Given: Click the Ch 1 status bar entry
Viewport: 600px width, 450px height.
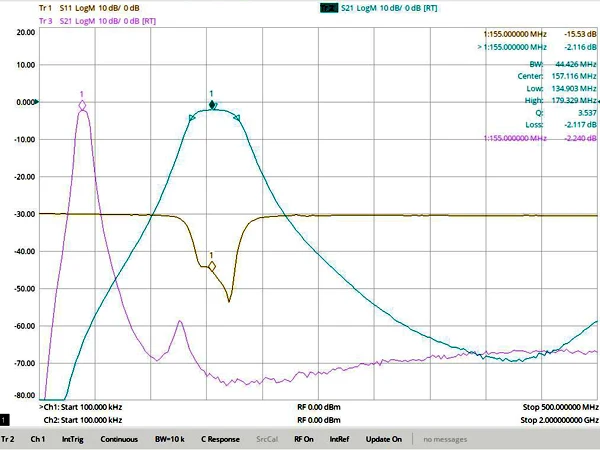Looking at the screenshot, I should click(38, 439).
